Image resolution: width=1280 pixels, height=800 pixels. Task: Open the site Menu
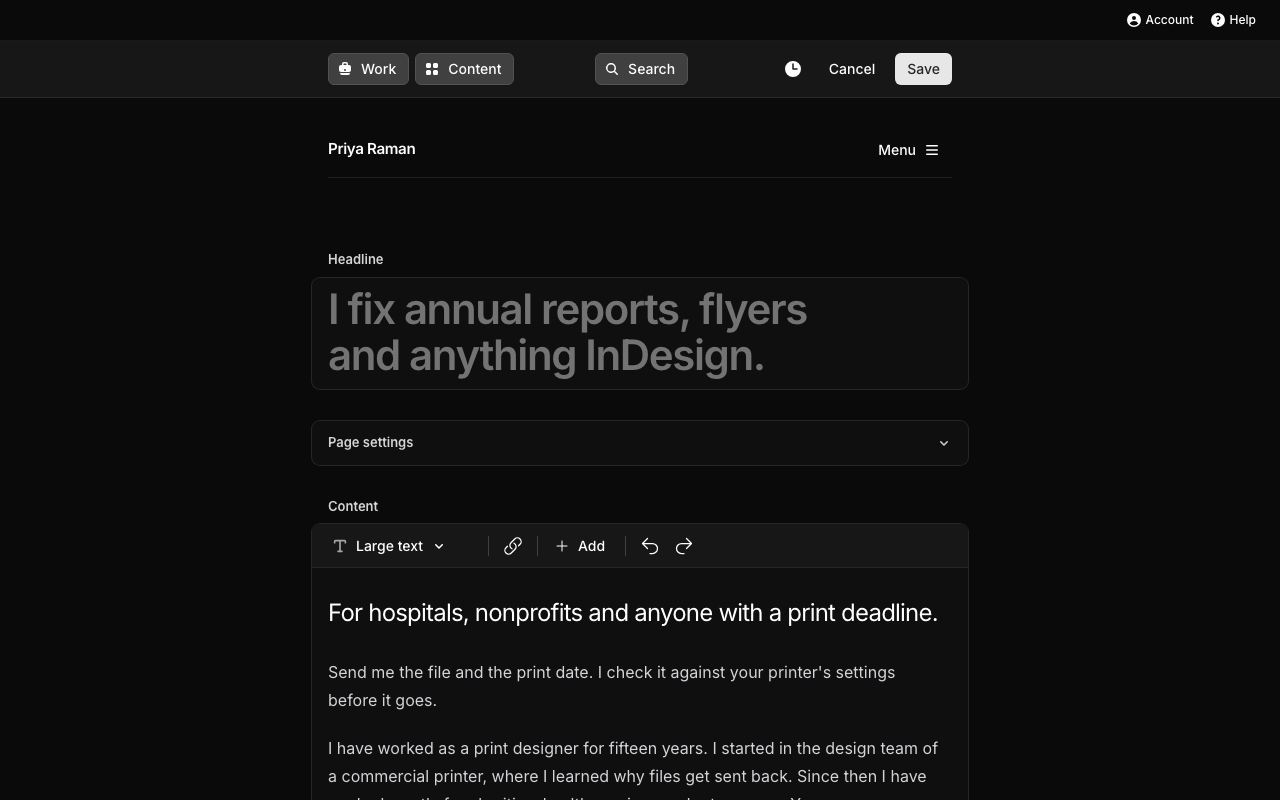click(908, 150)
